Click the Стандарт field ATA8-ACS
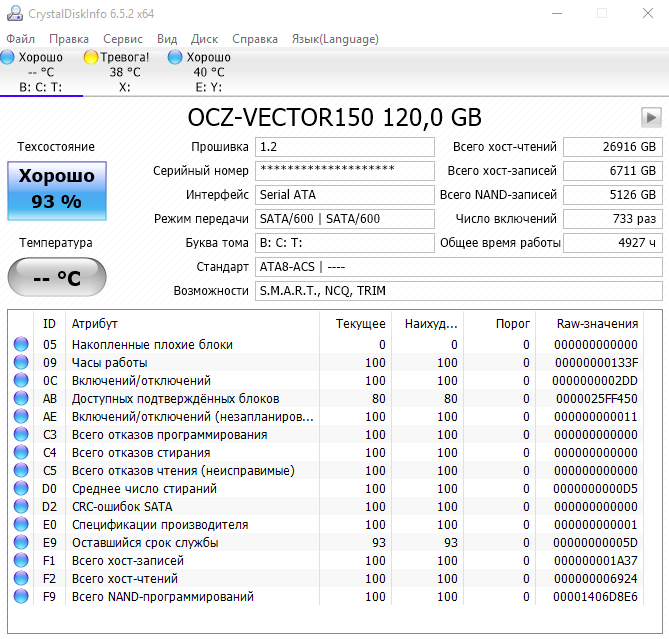669x639 pixels. [459, 267]
